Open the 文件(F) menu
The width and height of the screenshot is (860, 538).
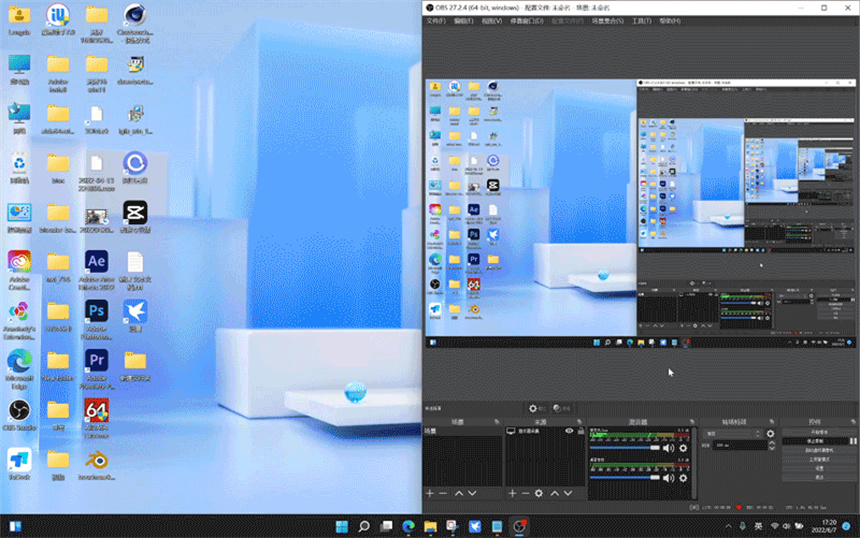point(436,20)
